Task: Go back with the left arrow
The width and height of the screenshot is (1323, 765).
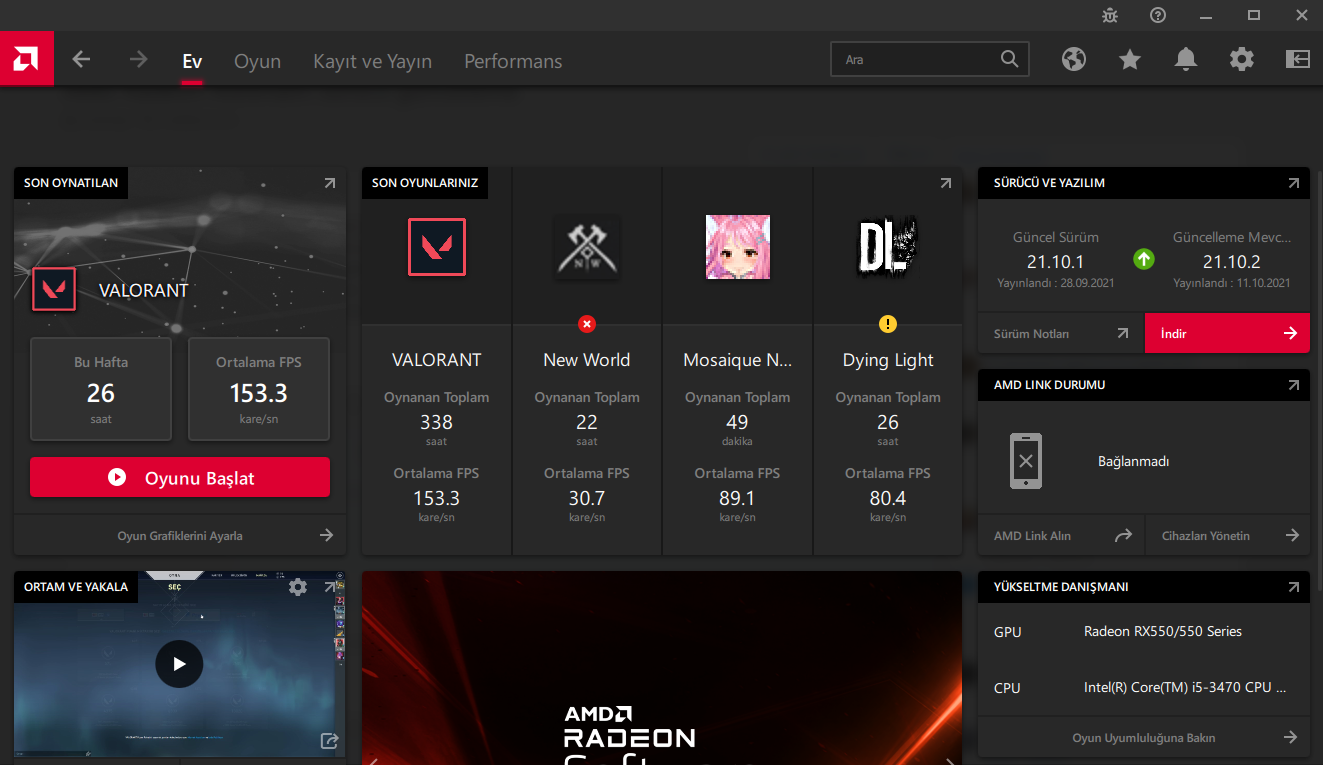Action: click(x=81, y=60)
